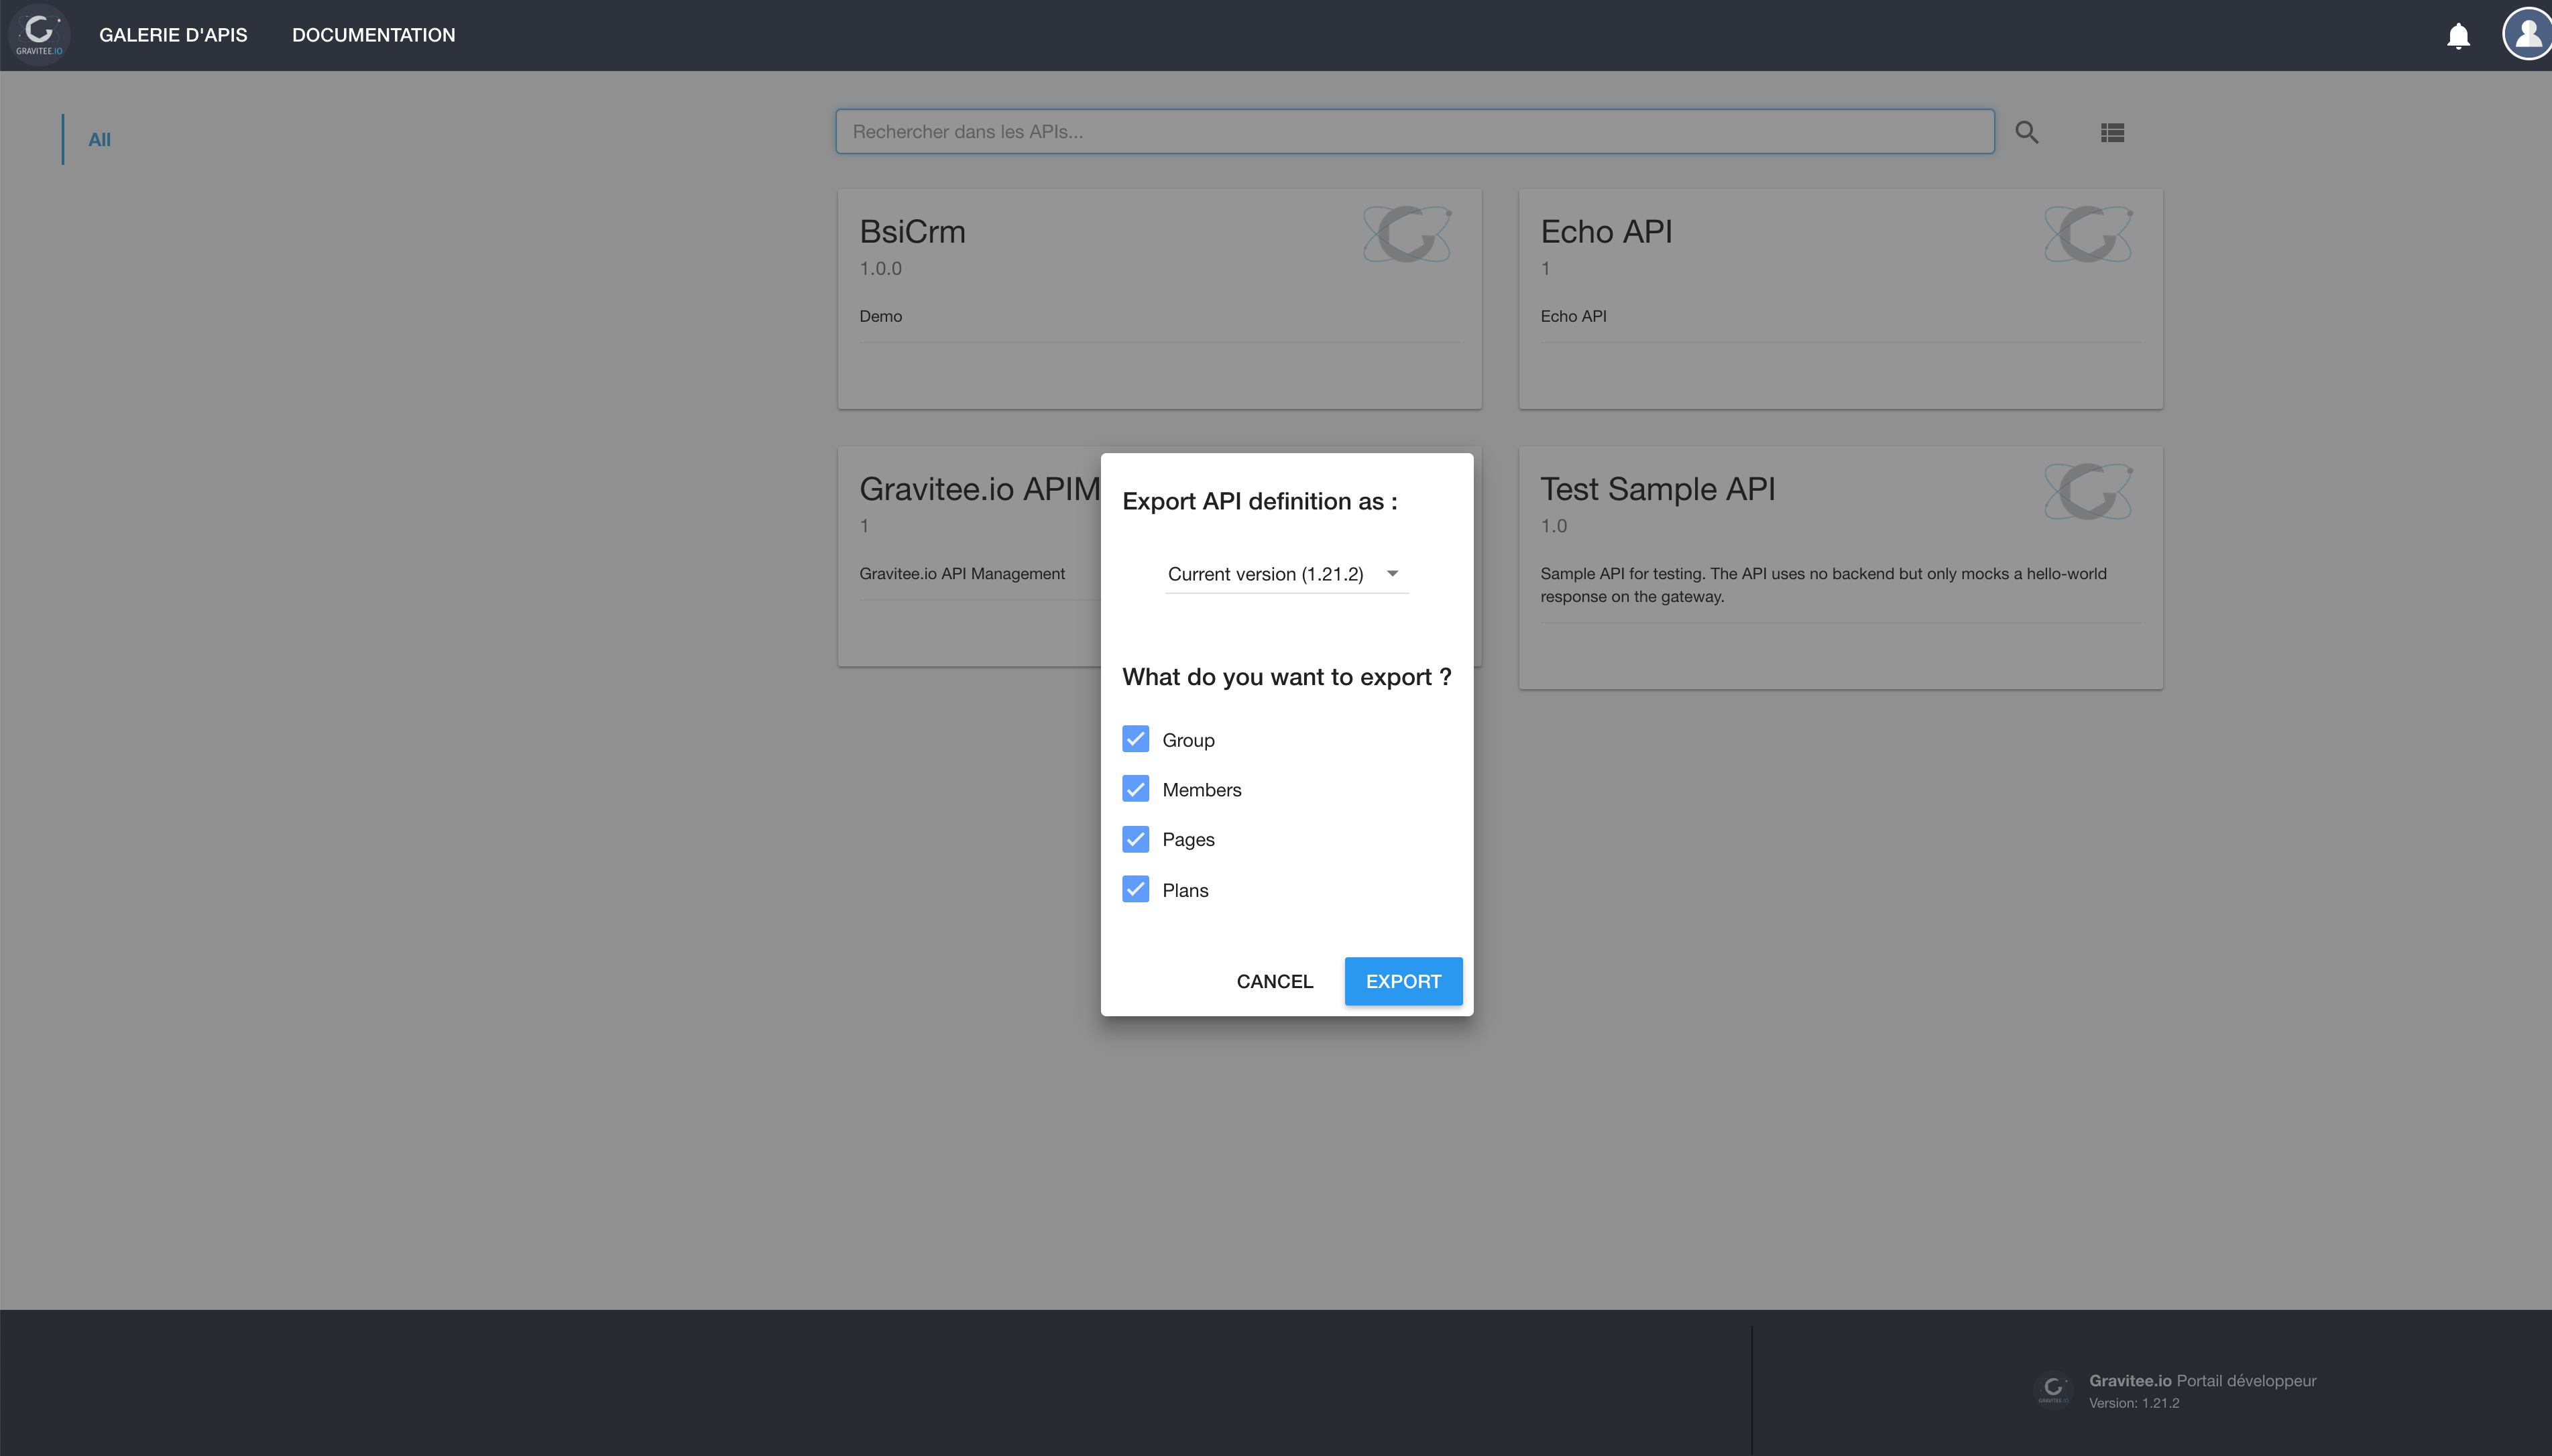Open the notifications bell
The height and width of the screenshot is (1456, 2552).
coord(2458,34)
